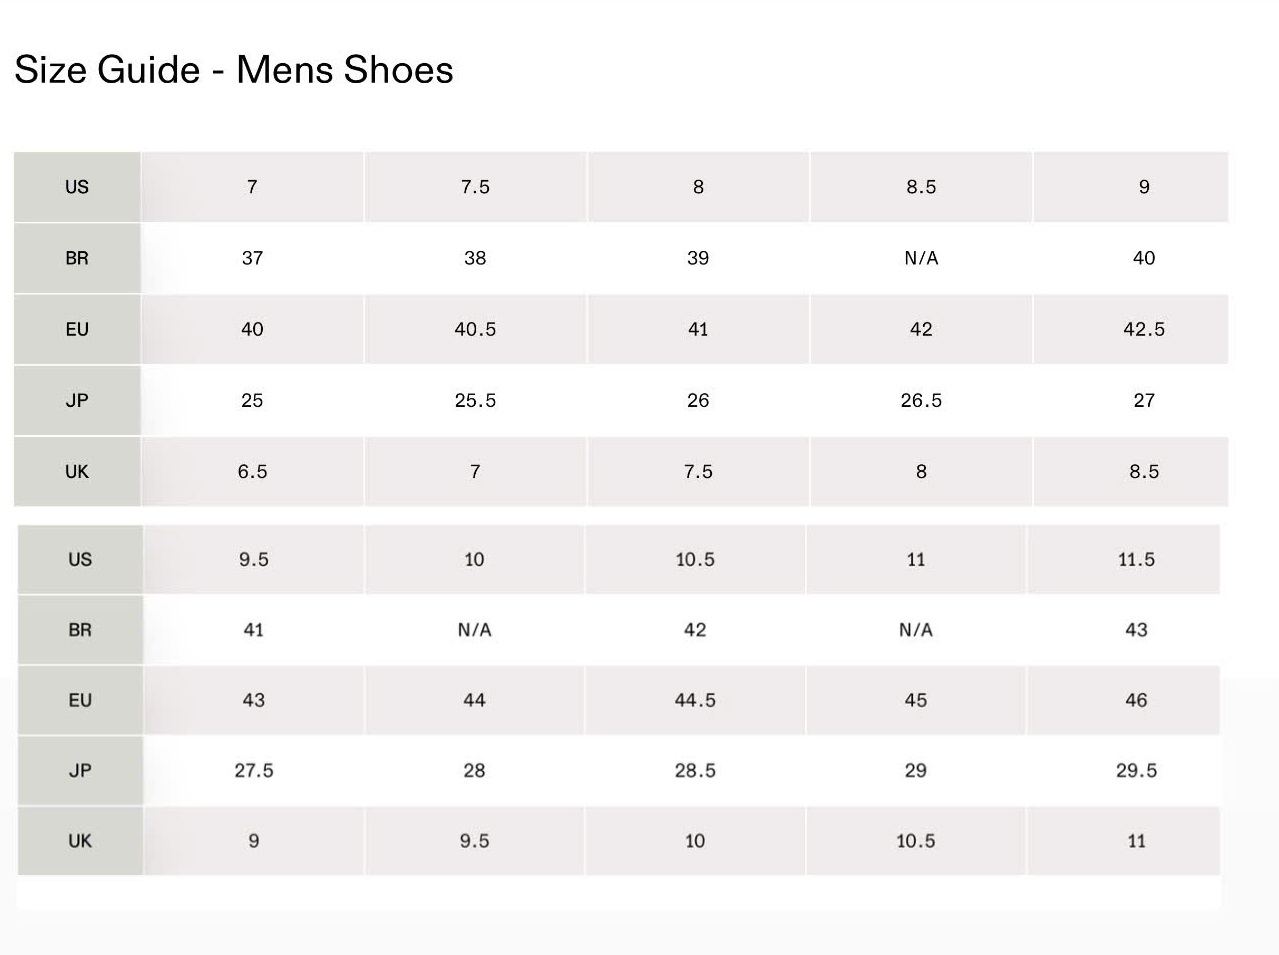Click the EU size 42.5 cell
Image resolution: width=1279 pixels, height=955 pixels.
pyautogui.click(x=1144, y=329)
